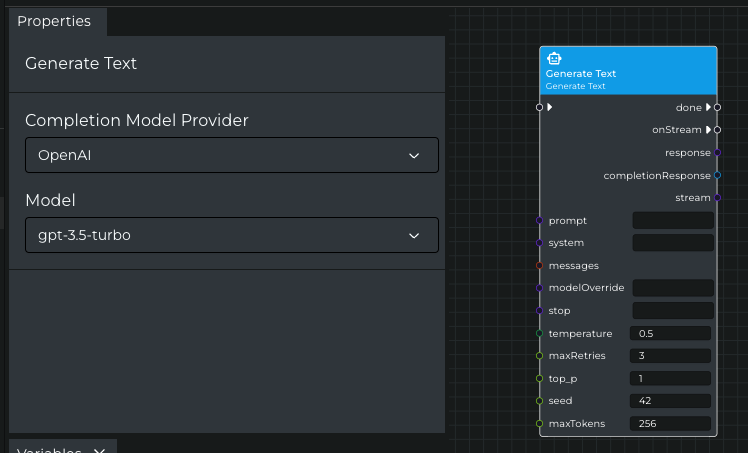Click the red messages input port
Screen dimensions: 748x453
point(540,266)
